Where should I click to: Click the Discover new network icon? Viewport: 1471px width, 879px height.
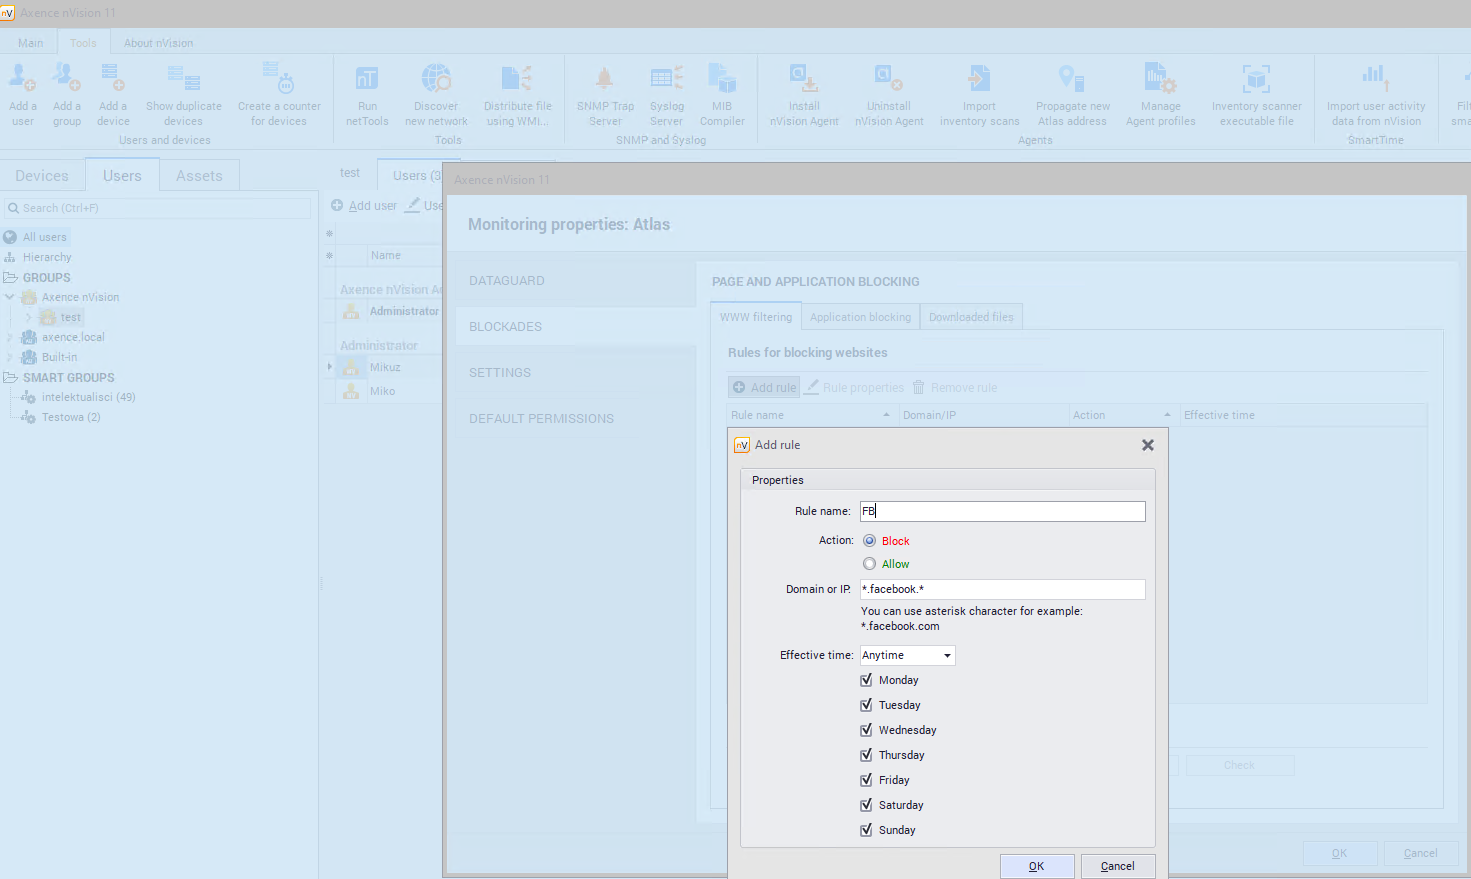[x=436, y=95]
